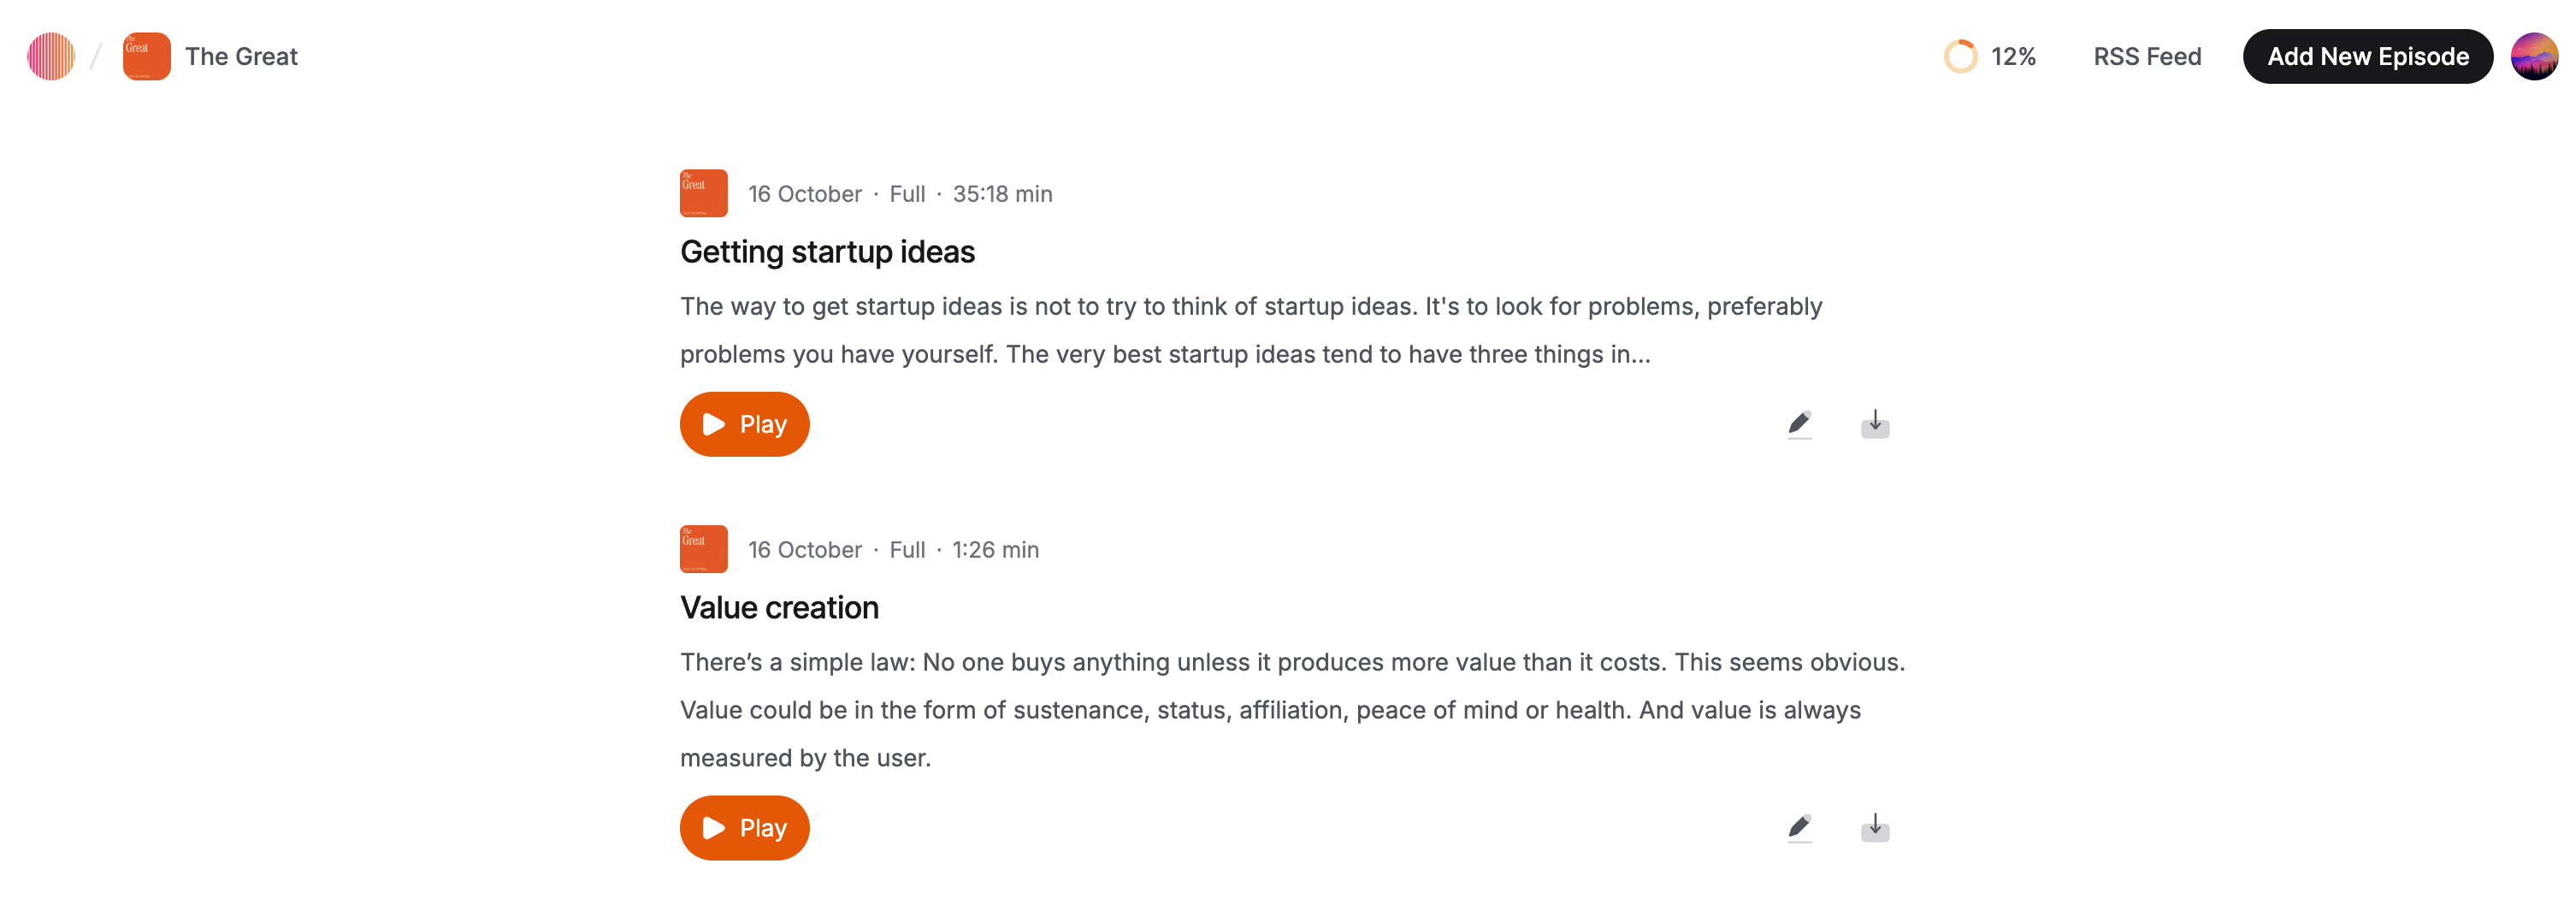Download the Value creation episode
Viewport: 2576px width, 905px height.
[x=1875, y=828]
